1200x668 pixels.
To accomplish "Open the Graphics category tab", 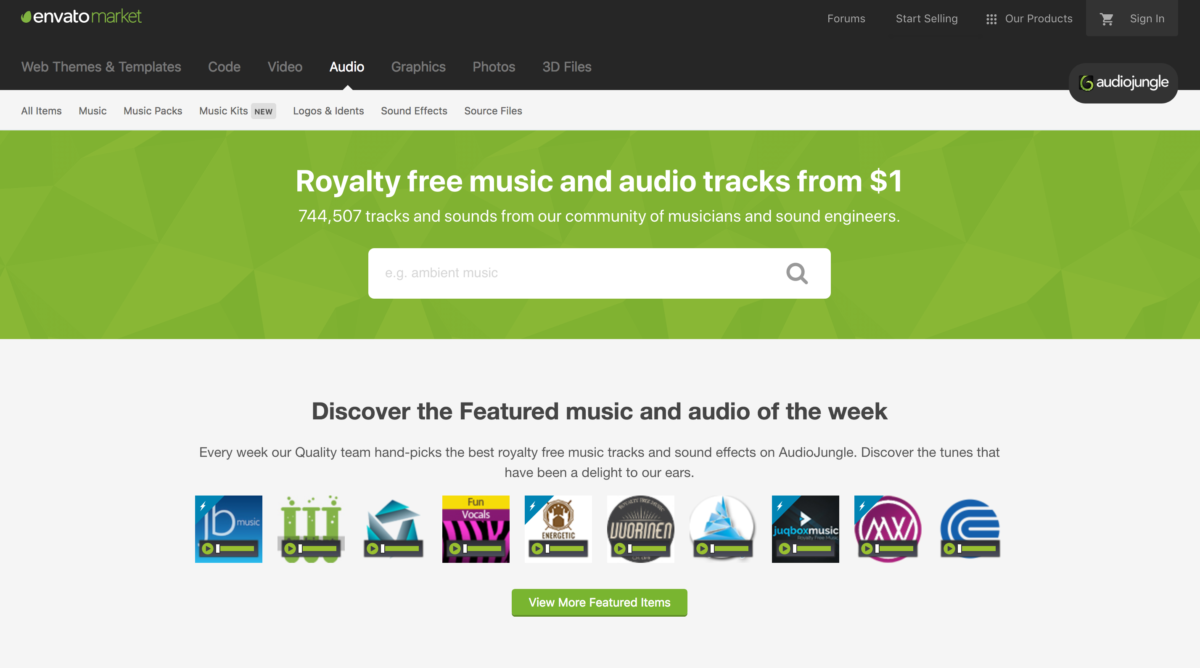I will (x=418, y=67).
